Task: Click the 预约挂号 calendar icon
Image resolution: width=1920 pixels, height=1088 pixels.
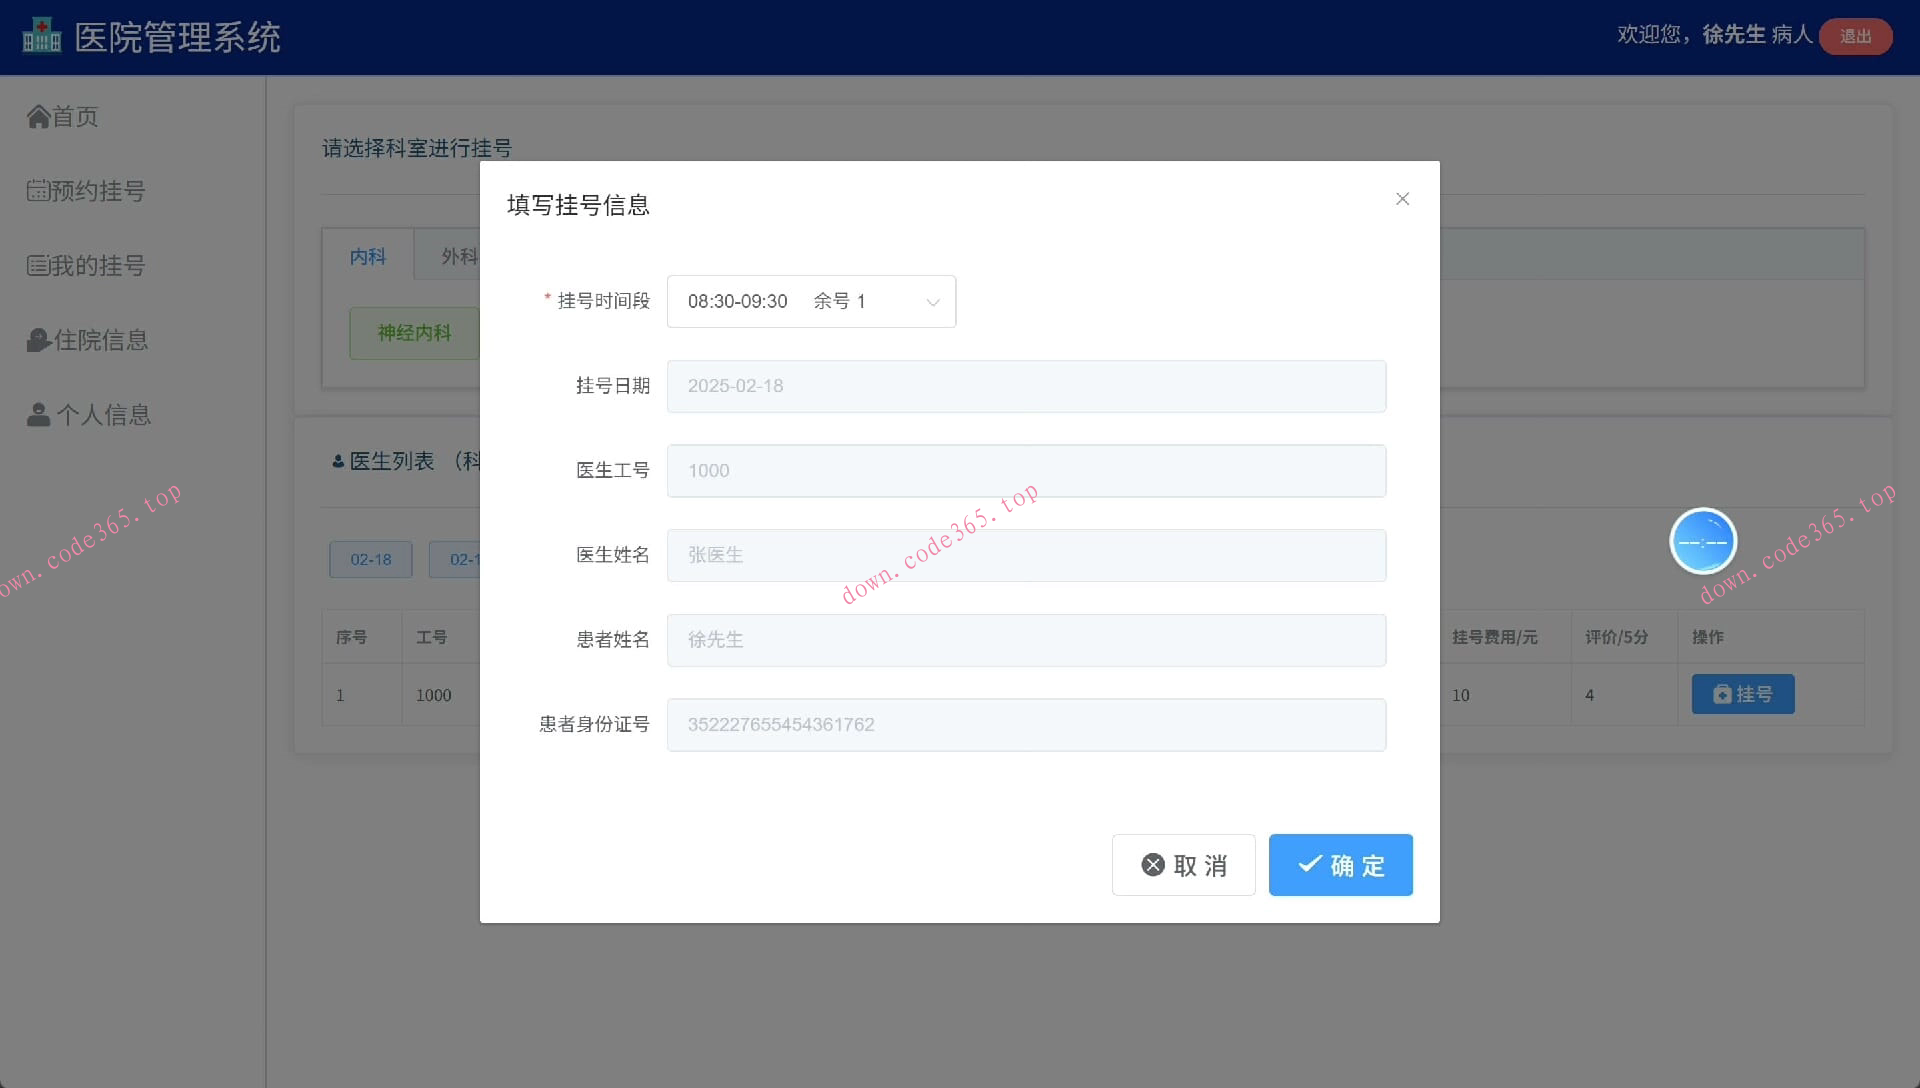Action: (x=38, y=191)
